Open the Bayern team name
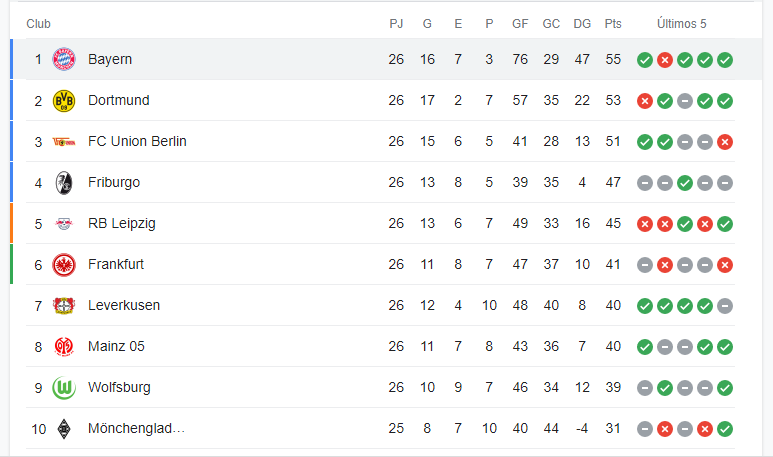This screenshot has width=773, height=457. click(x=110, y=59)
